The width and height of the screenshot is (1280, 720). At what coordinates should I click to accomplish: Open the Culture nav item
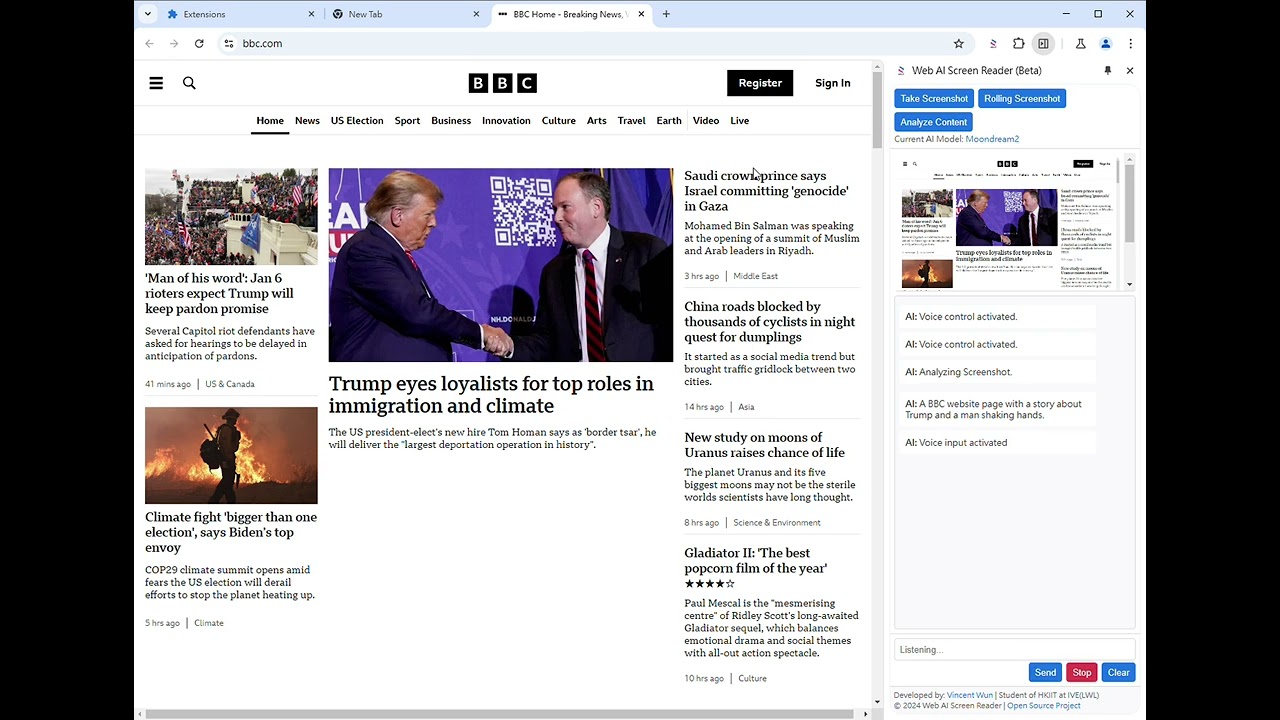559,120
